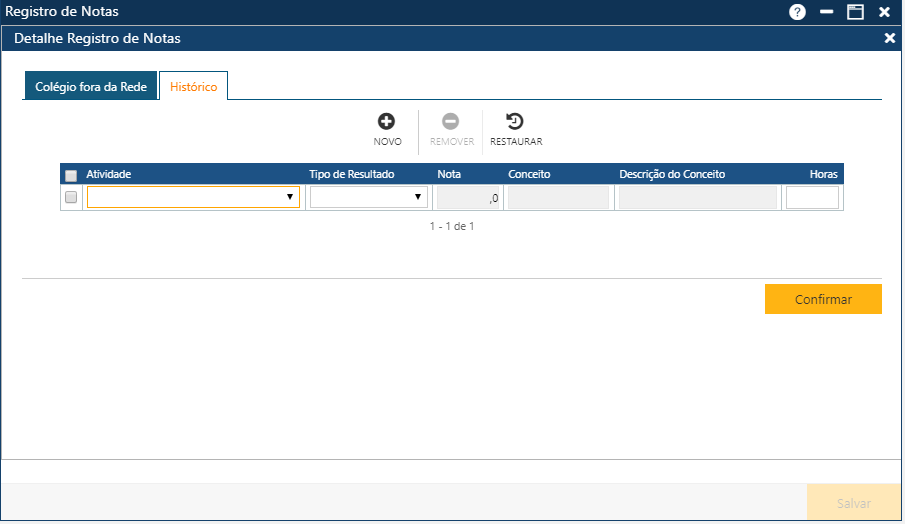Focus the Horas input field
This screenshot has width=905, height=524.
tap(812, 197)
